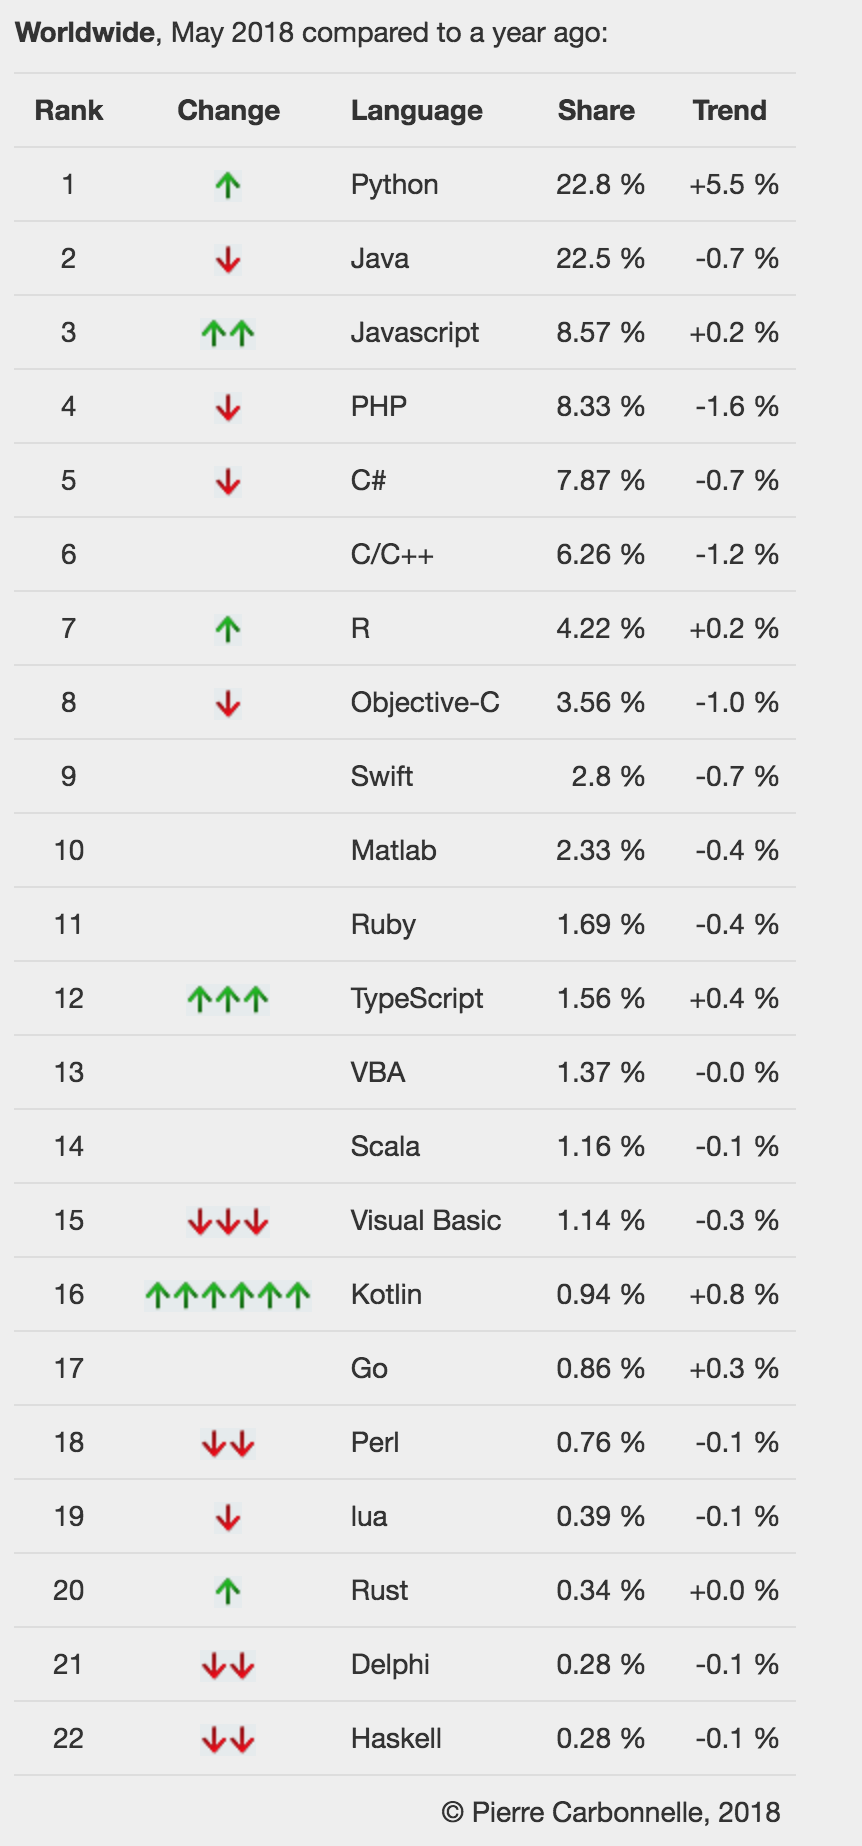Click the green up arrow beside Rust
The width and height of the screenshot is (862, 1846).
tap(228, 1591)
